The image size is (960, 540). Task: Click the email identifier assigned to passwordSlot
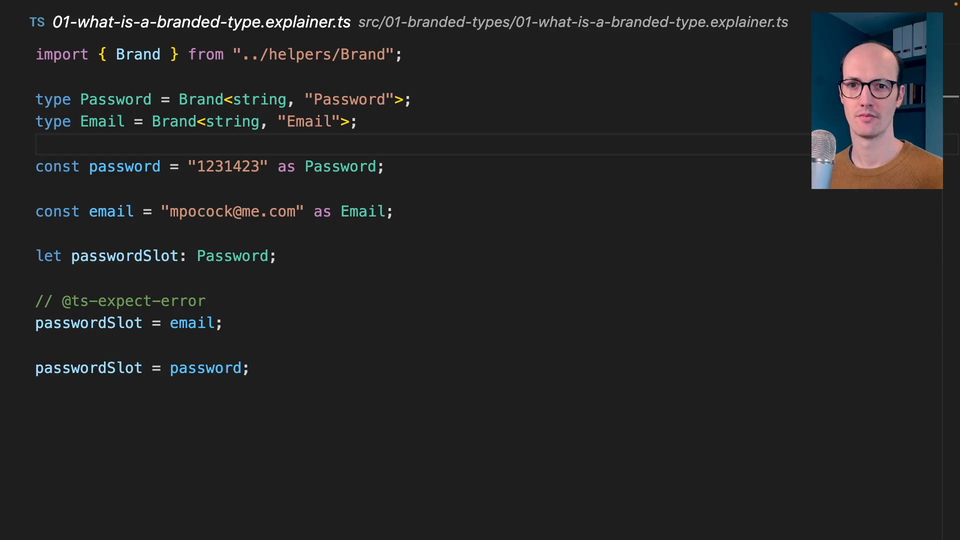pyautogui.click(x=192, y=323)
